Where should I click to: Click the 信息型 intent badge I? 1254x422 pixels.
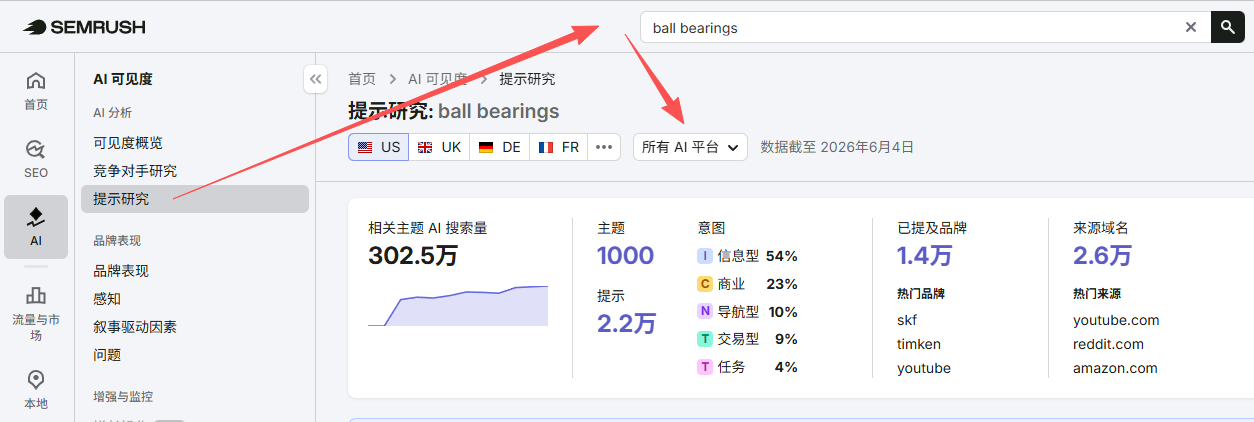705,256
